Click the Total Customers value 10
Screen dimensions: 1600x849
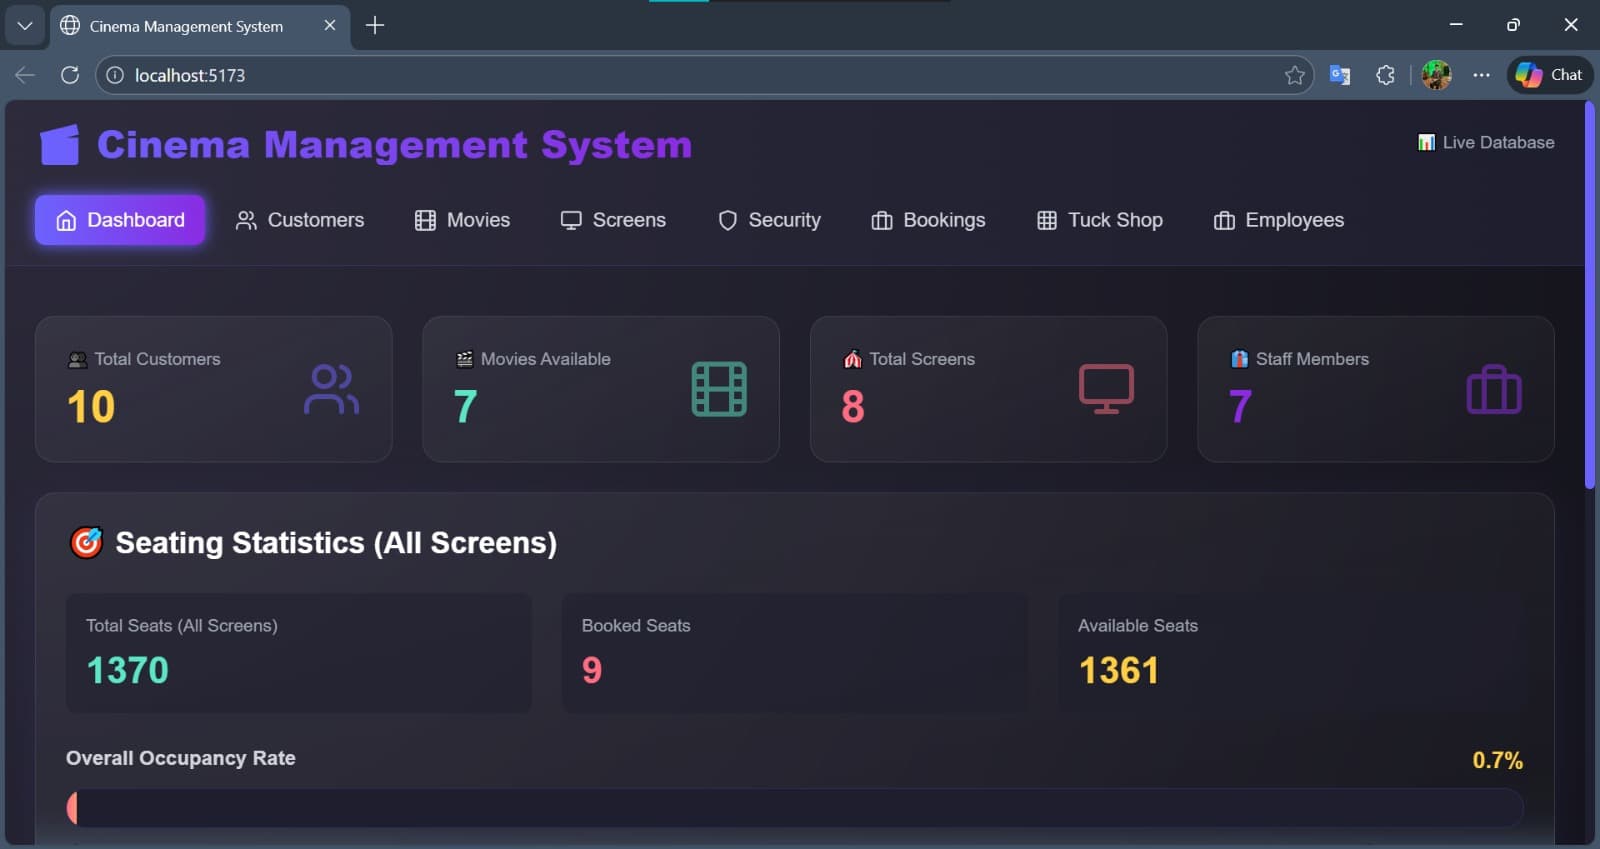[91, 407]
